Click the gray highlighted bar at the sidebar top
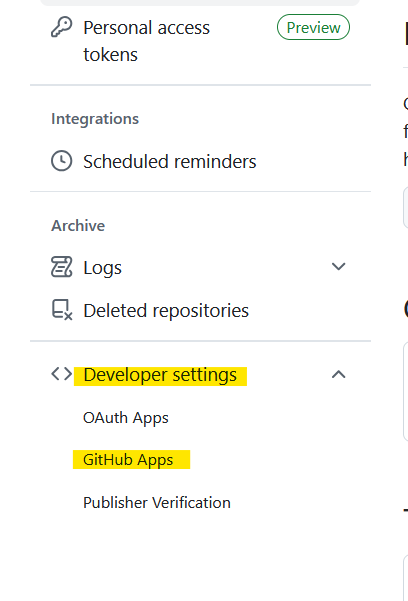The image size is (408, 601). [x=200, y=3]
